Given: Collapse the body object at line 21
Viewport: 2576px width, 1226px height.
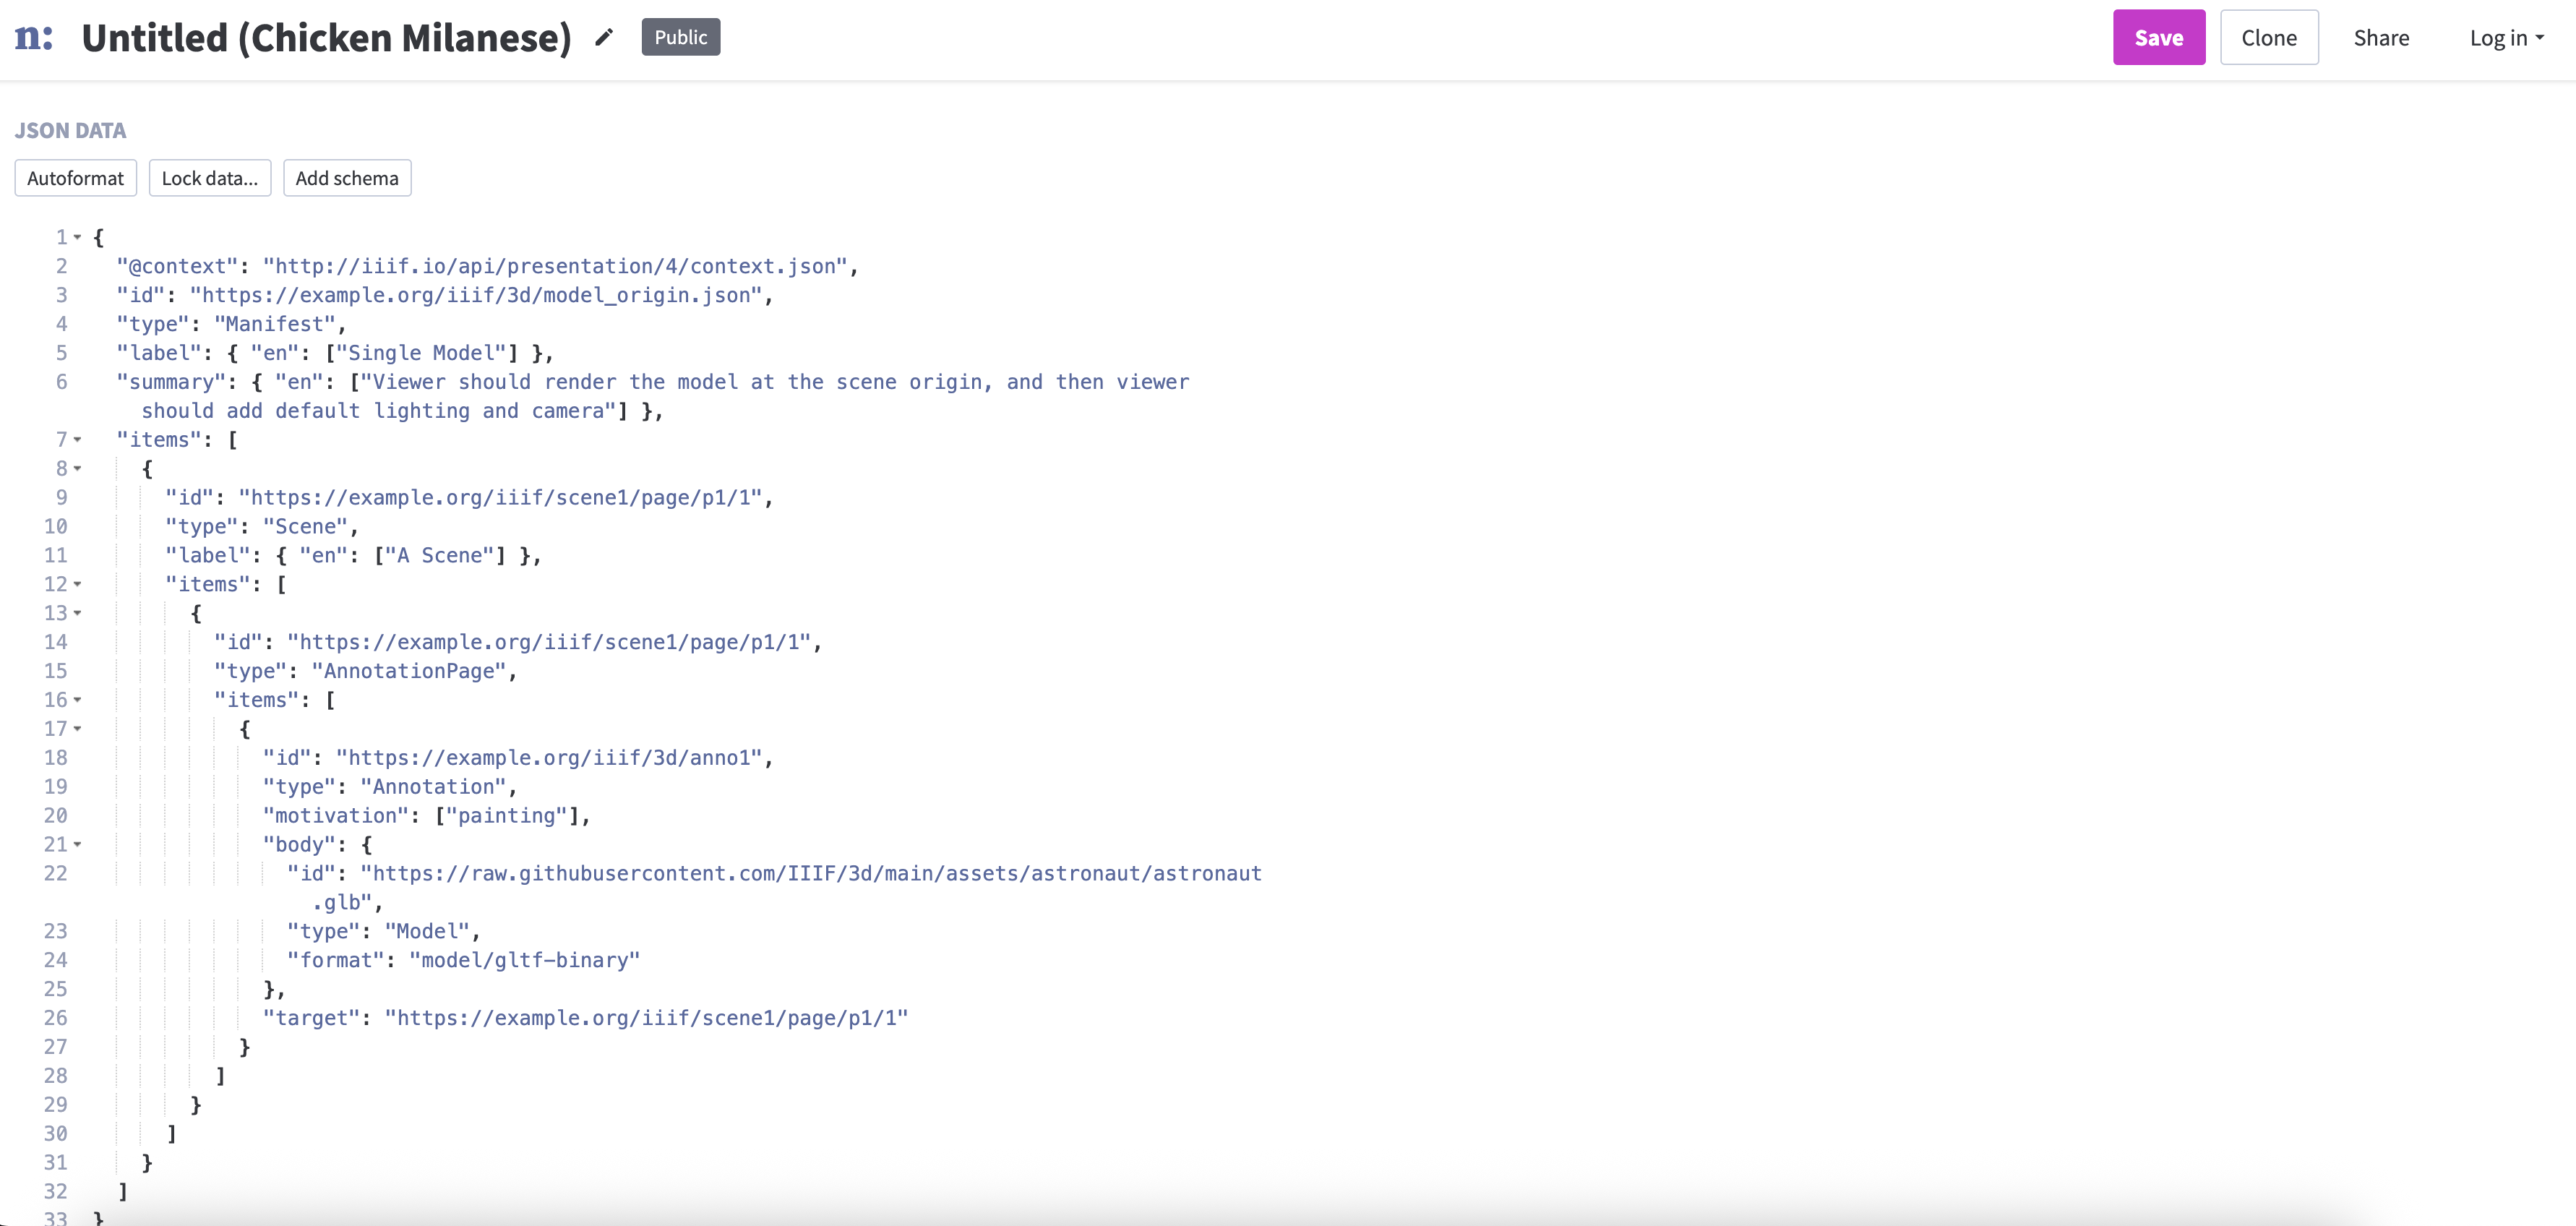Looking at the screenshot, I should [x=78, y=845].
